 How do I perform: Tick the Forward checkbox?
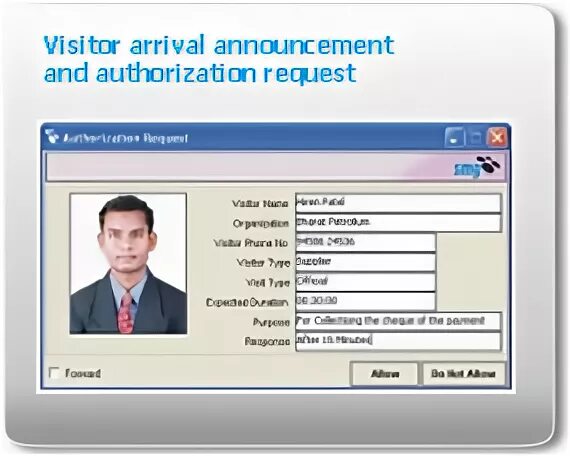click(x=55, y=373)
